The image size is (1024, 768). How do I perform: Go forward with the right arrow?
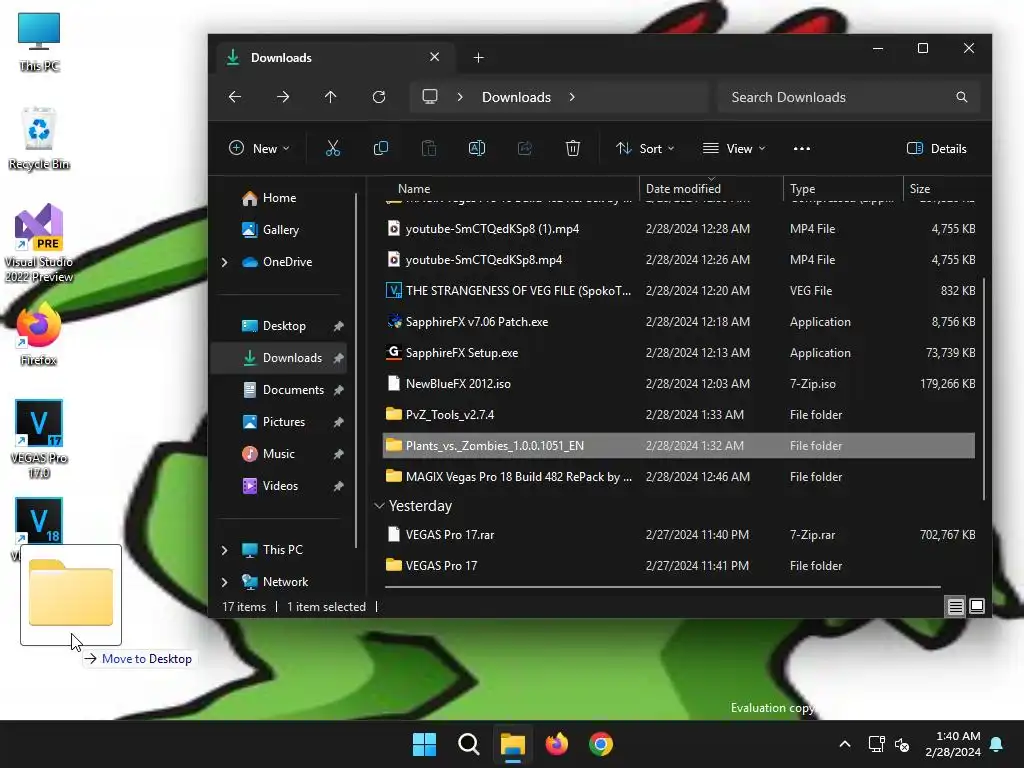point(283,97)
